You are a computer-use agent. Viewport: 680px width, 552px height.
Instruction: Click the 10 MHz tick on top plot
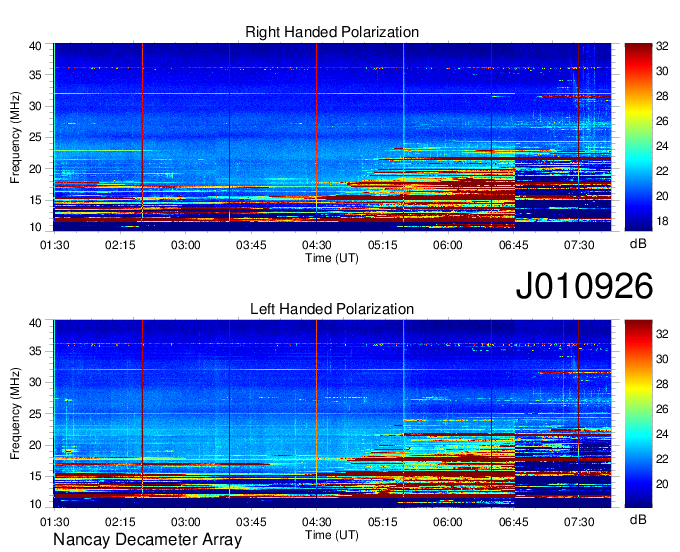pos(36,227)
